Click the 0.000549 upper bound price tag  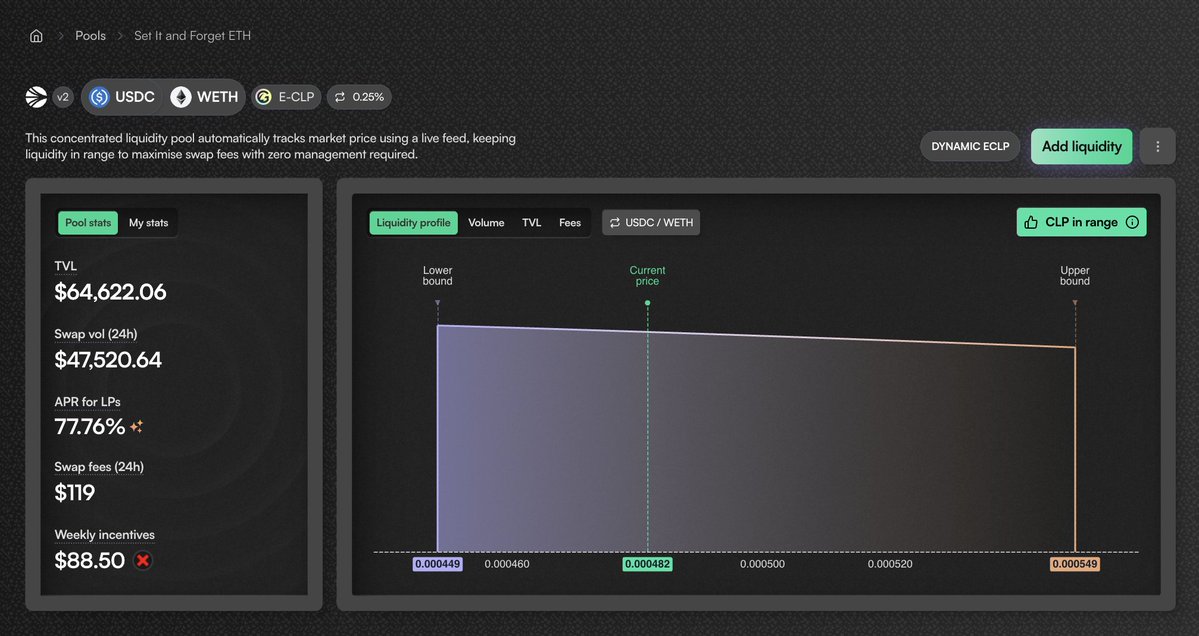point(1075,564)
